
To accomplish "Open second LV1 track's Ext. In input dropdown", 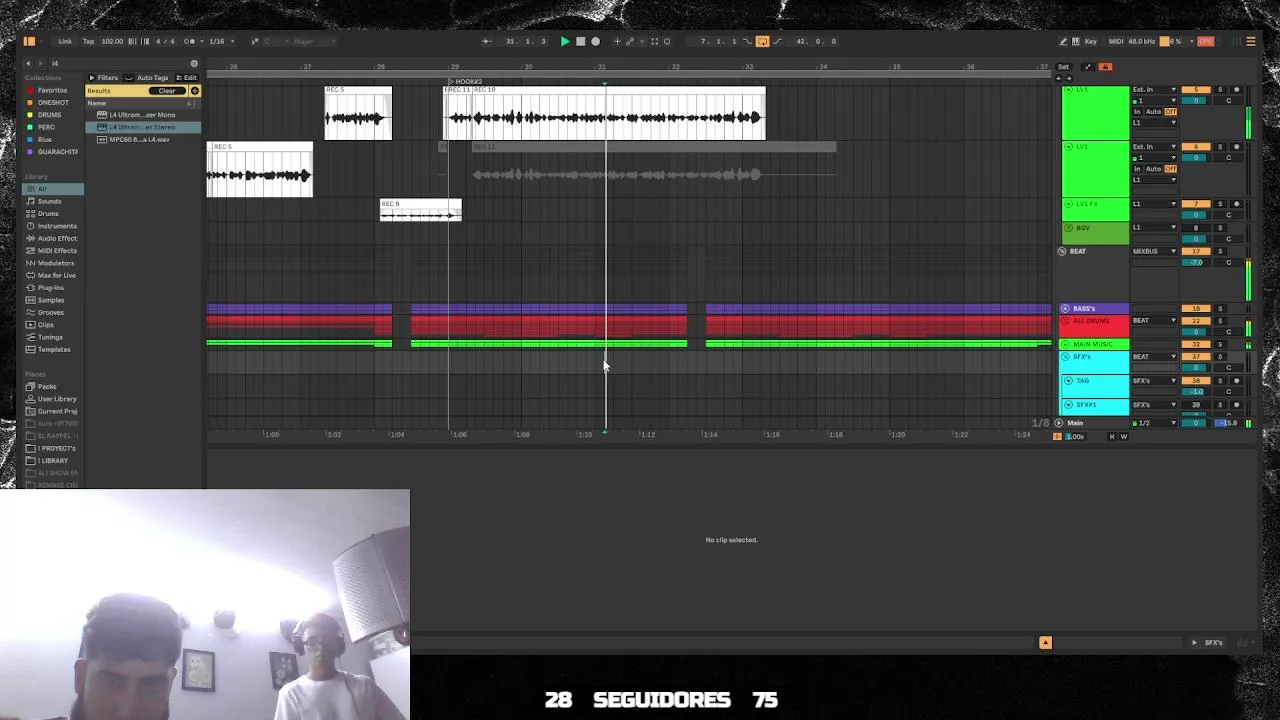I will point(1155,147).
